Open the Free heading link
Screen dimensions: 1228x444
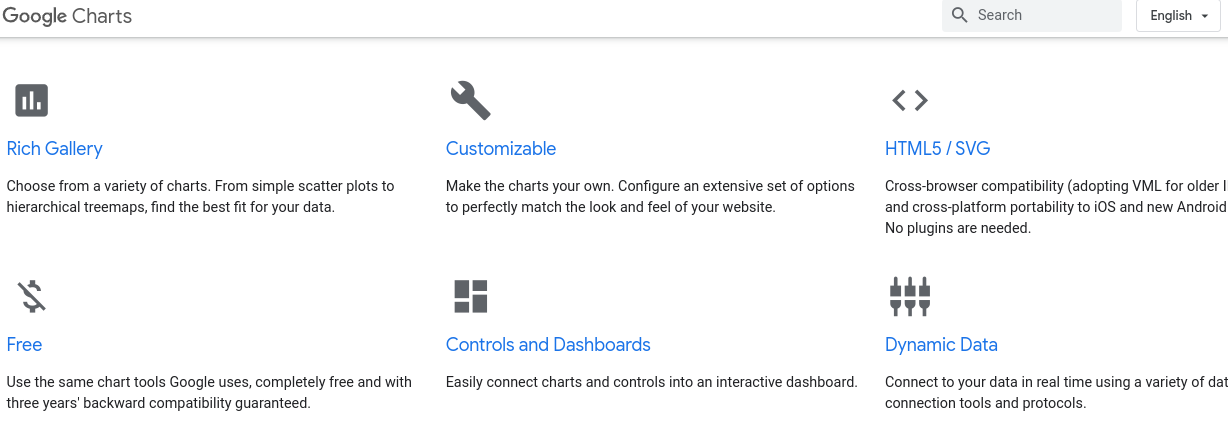pyautogui.click(x=24, y=345)
